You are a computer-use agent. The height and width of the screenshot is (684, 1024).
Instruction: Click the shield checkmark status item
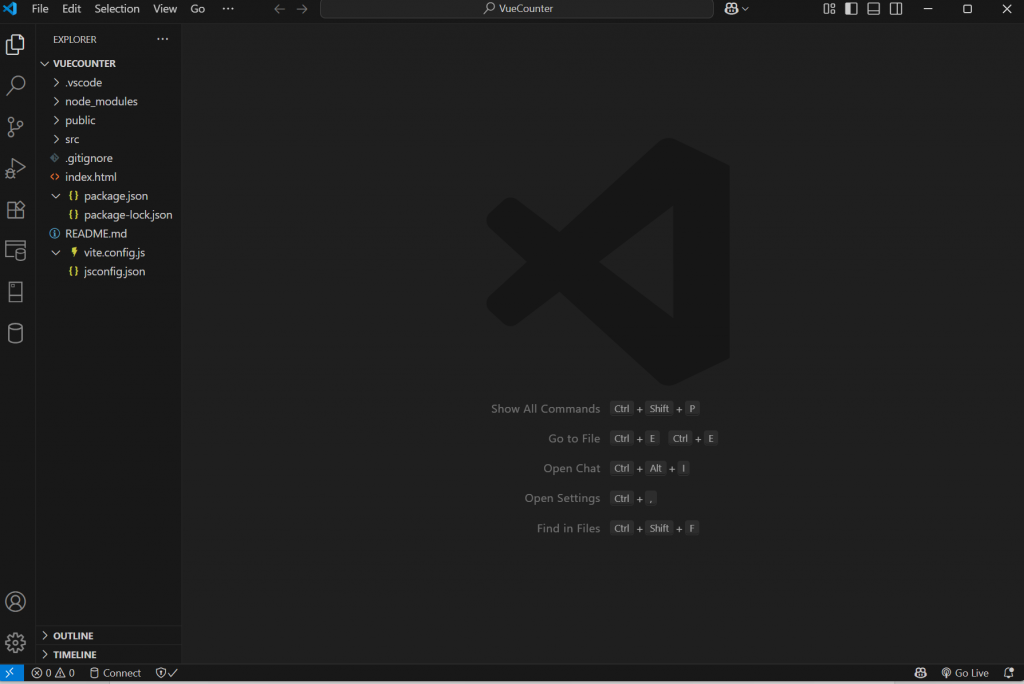[x=167, y=673]
